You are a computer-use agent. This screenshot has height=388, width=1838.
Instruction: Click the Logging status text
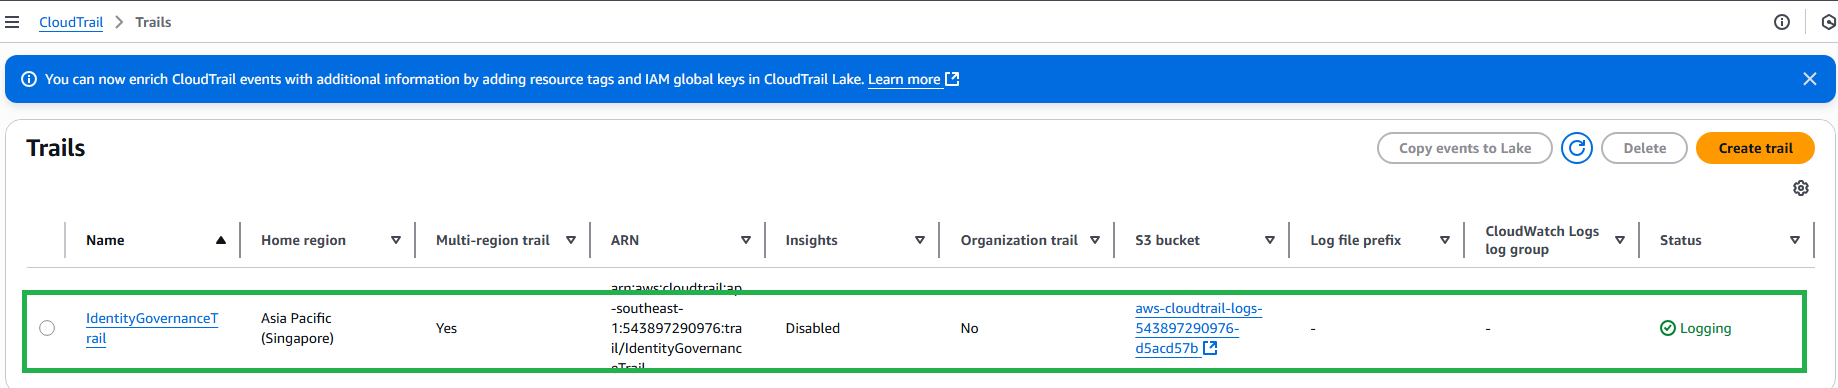1705,328
